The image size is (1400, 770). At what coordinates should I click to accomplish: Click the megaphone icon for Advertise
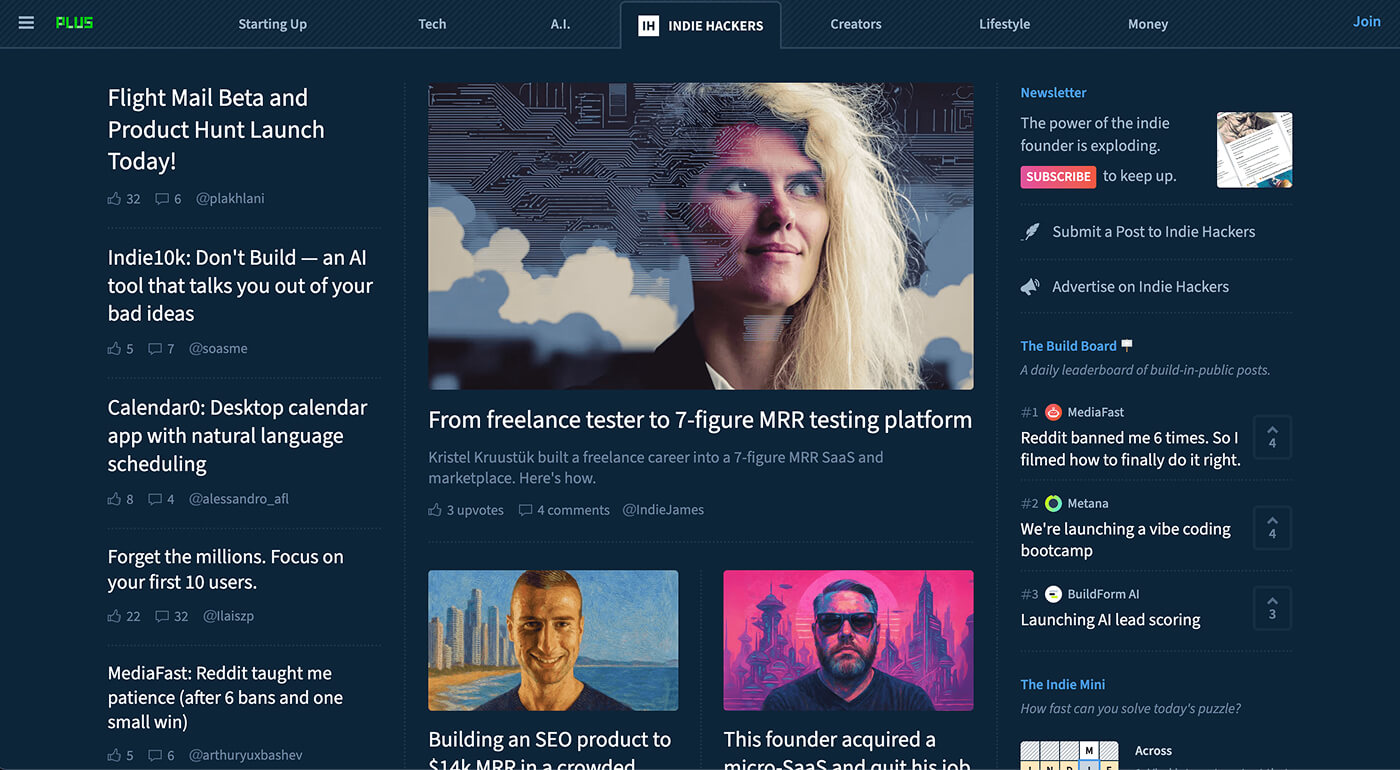coord(1030,287)
